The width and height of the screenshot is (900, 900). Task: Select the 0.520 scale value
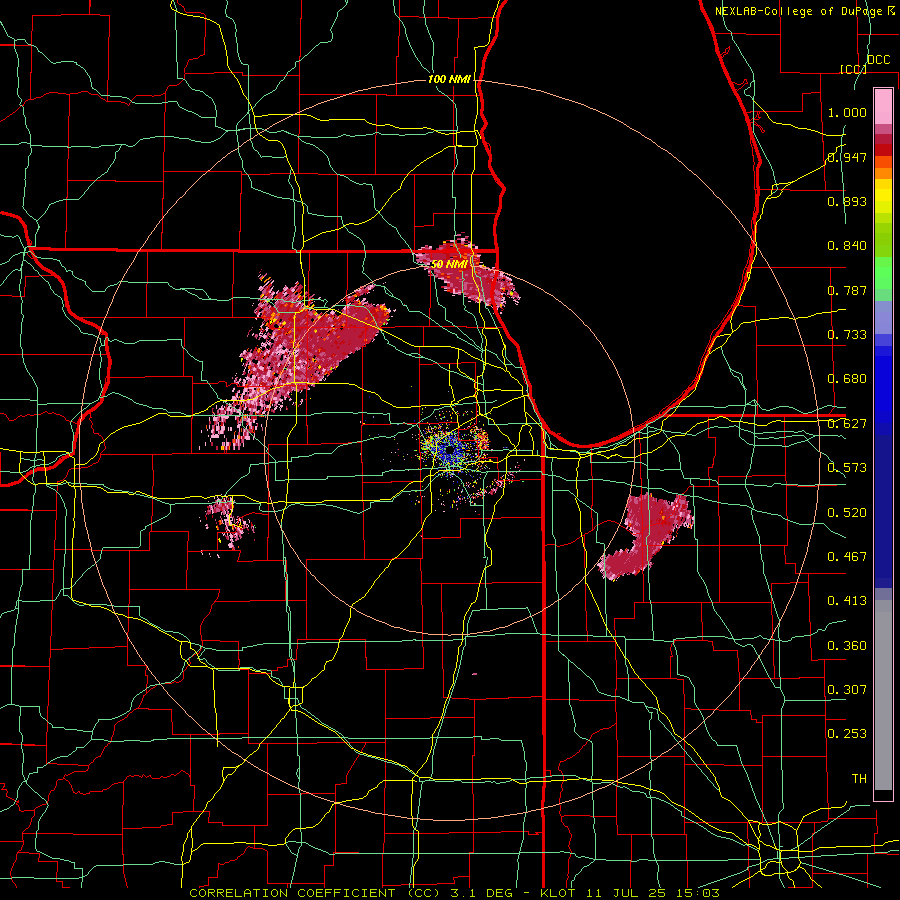pyautogui.click(x=847, y=513)
